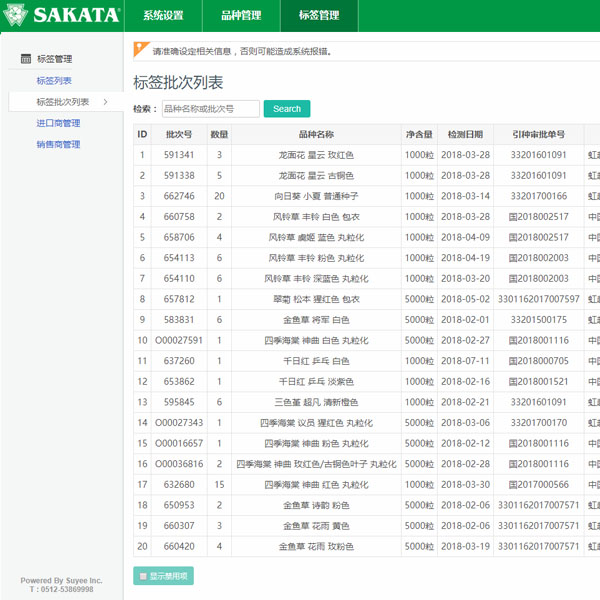600x600 pixels.
Task: Click the SAKATA logo icon
Action: tap(18, 15)
